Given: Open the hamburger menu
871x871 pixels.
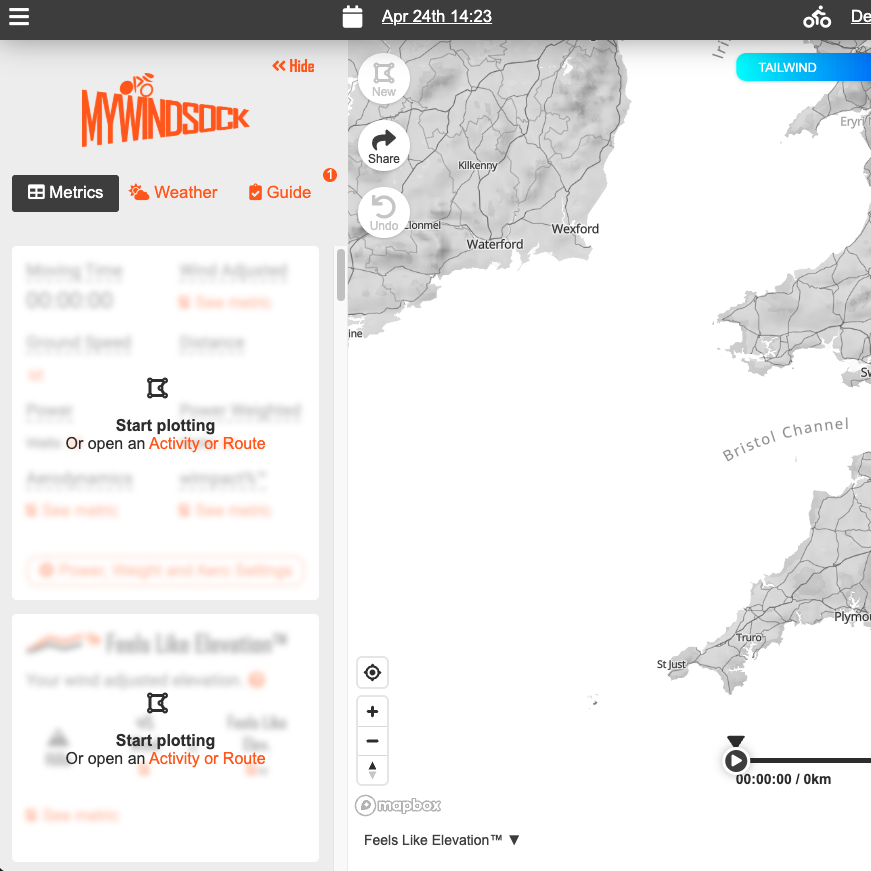Looking at the screenshot, I should click(x=19, y=17).
